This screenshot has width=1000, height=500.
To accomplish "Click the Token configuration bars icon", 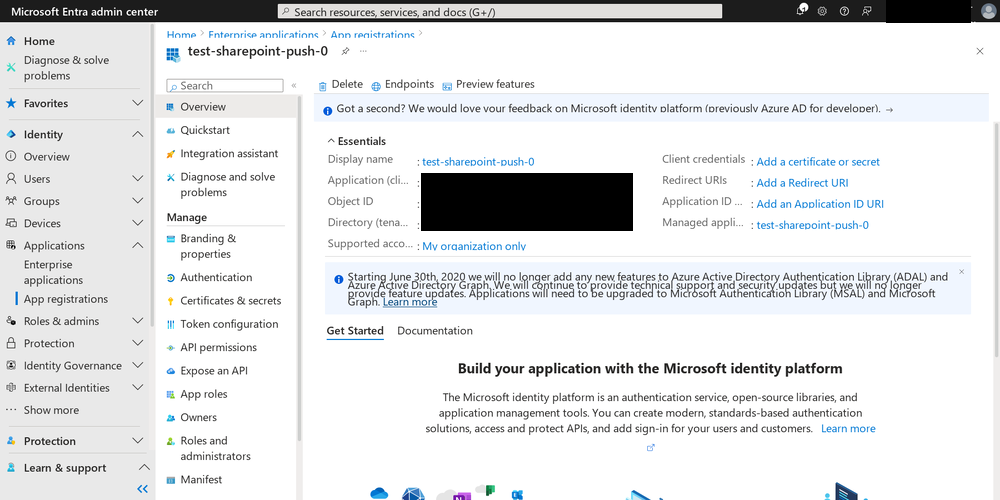I will pyautogui.click(x=170, y=325).
